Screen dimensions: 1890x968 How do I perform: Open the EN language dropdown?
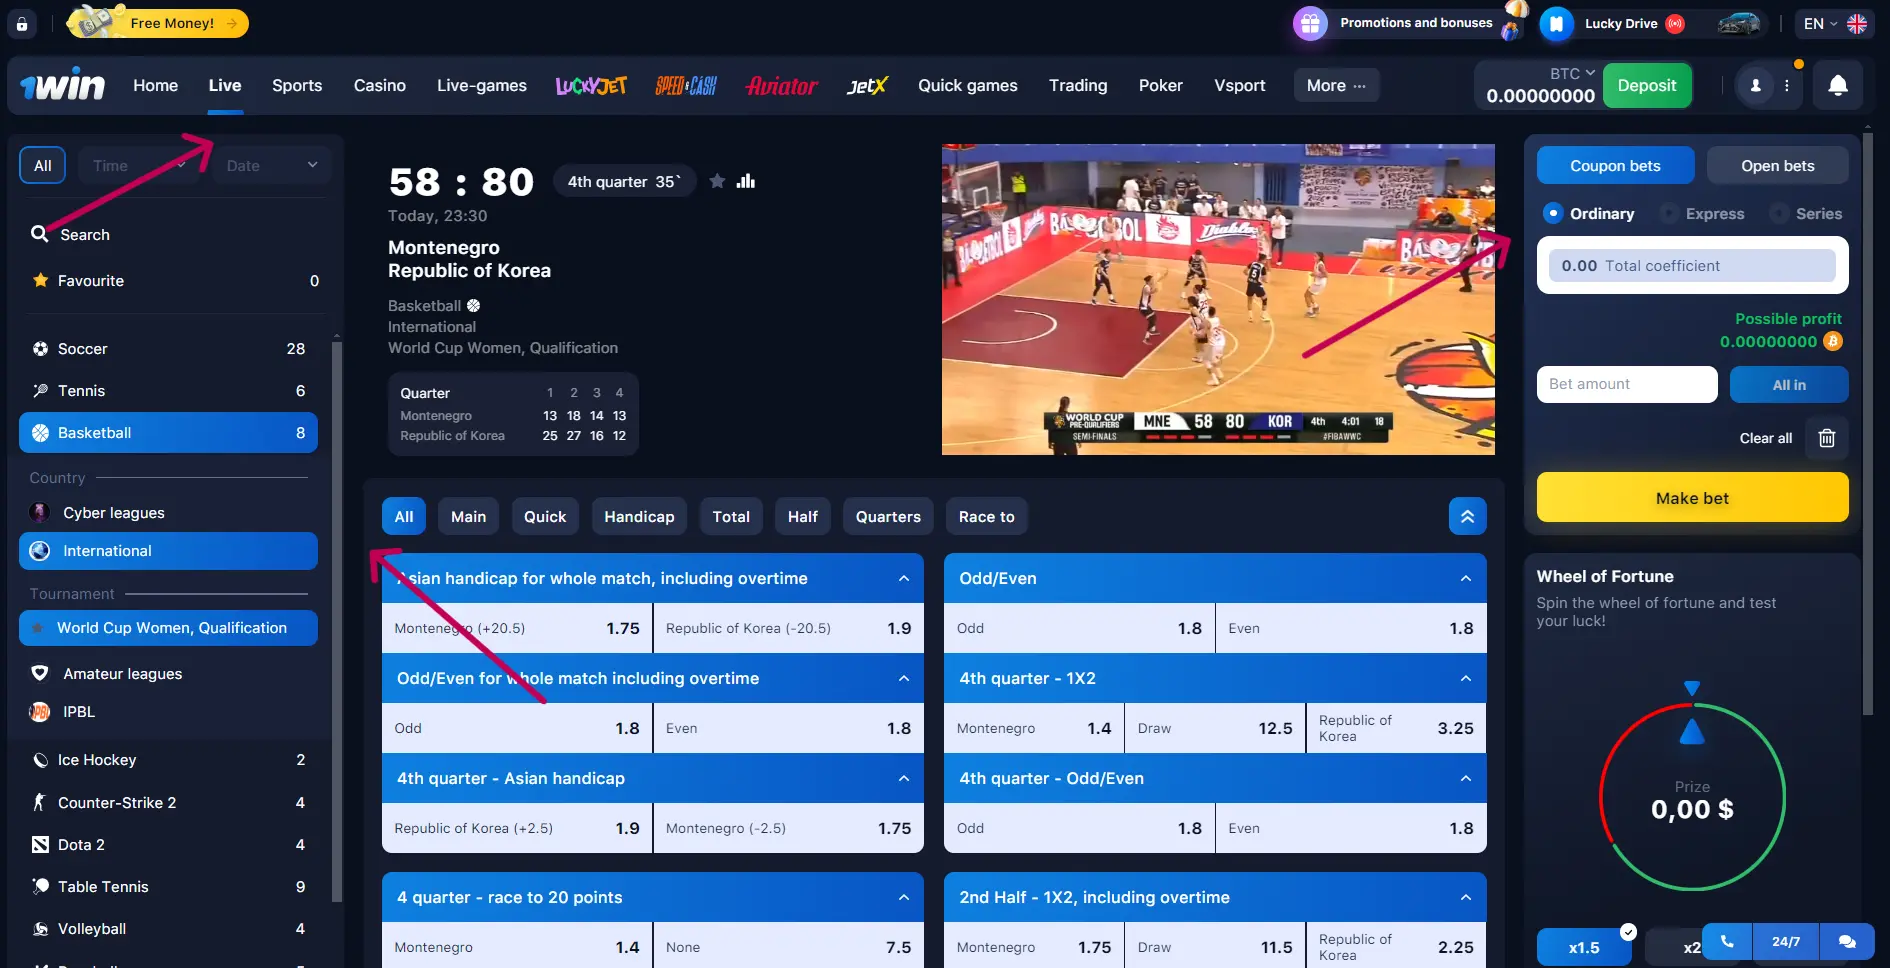coord(1835,23)
